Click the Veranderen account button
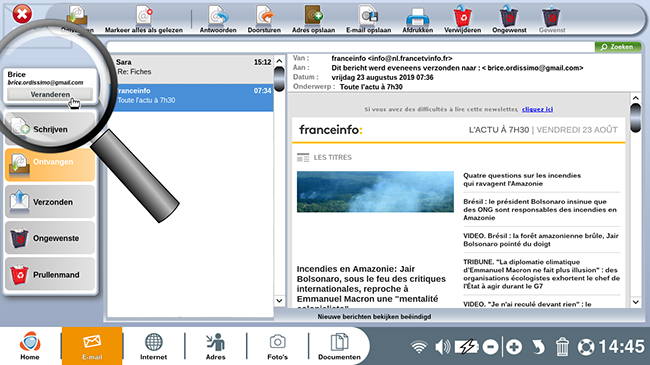This screenshot has height=365, width=650. click(x=50, y=95)
